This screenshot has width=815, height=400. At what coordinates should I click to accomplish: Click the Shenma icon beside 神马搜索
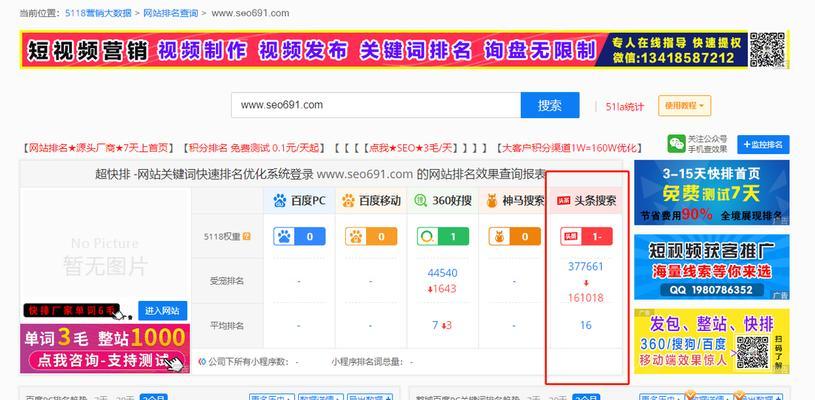point(492,201)
